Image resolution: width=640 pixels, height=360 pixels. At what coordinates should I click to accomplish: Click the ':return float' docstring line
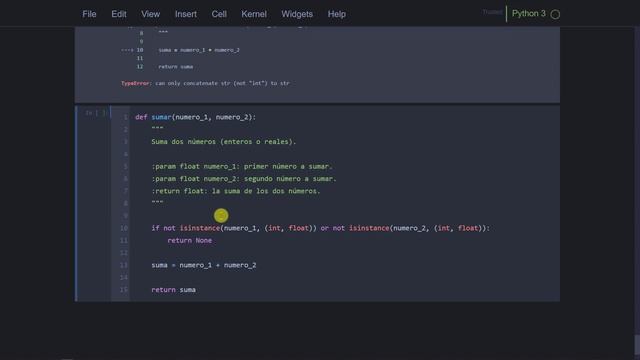pos(236,191)
